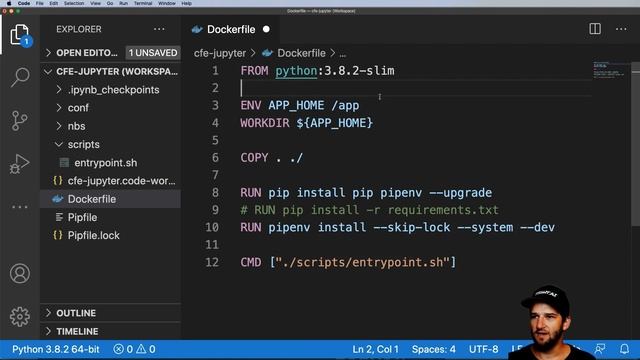
Task: Click 'WORKDIR ${APP_HOME}' code line
Action: click(307, 123)
